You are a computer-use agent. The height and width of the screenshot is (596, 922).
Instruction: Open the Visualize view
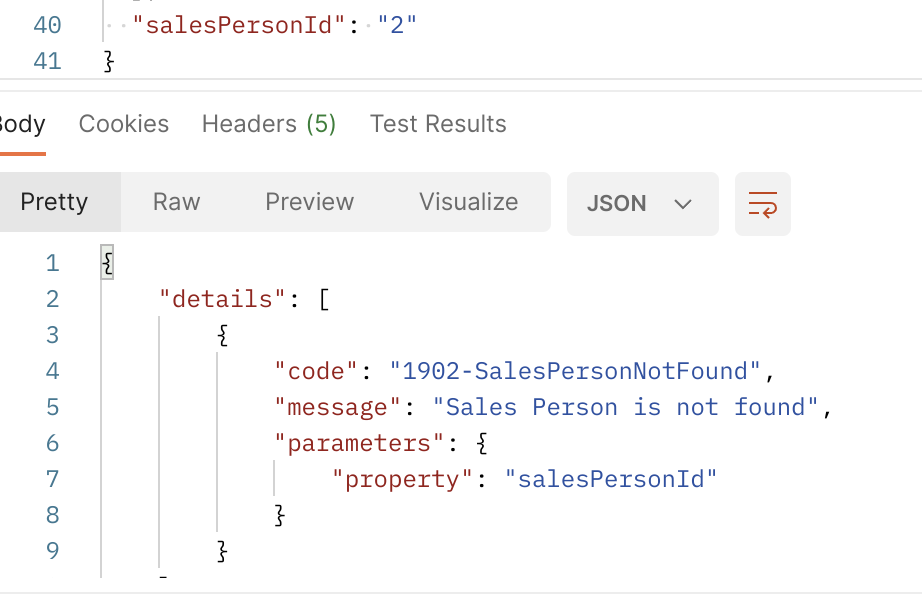click(469, 202)
